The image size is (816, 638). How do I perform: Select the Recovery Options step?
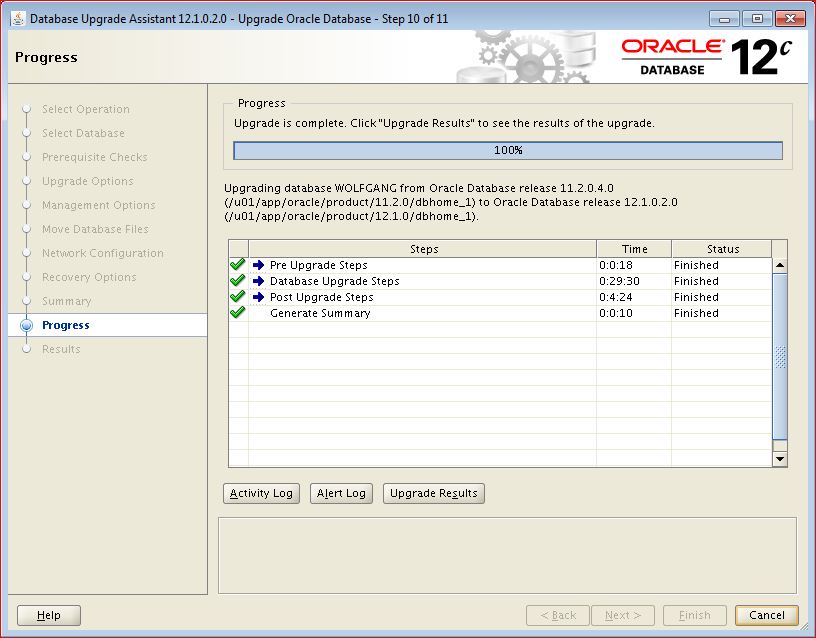89,277
